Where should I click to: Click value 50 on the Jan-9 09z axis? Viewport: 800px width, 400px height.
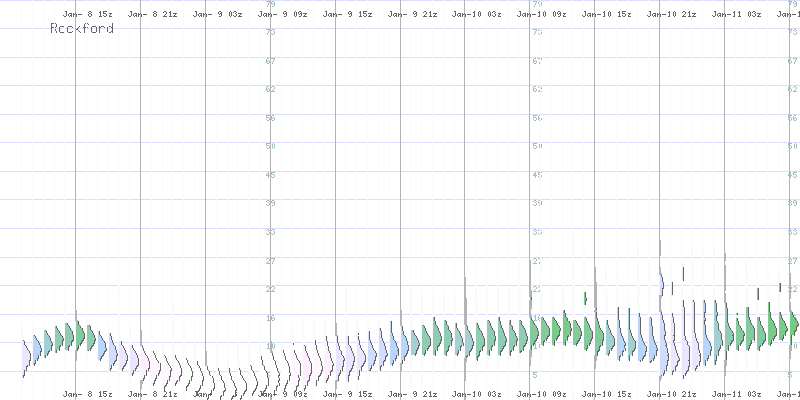click(270, 146)
